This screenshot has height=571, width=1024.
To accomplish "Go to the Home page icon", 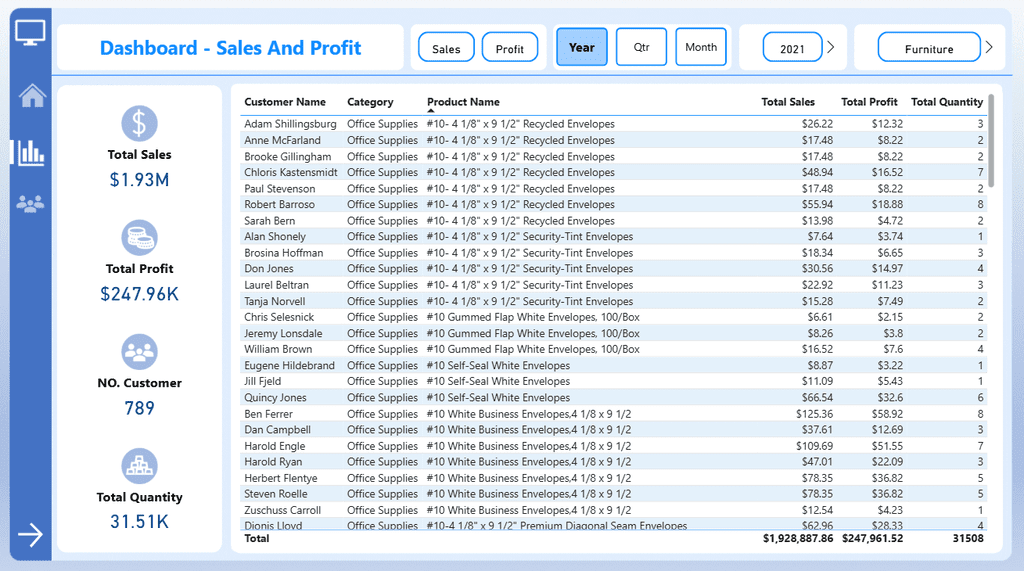I will 32,95.
